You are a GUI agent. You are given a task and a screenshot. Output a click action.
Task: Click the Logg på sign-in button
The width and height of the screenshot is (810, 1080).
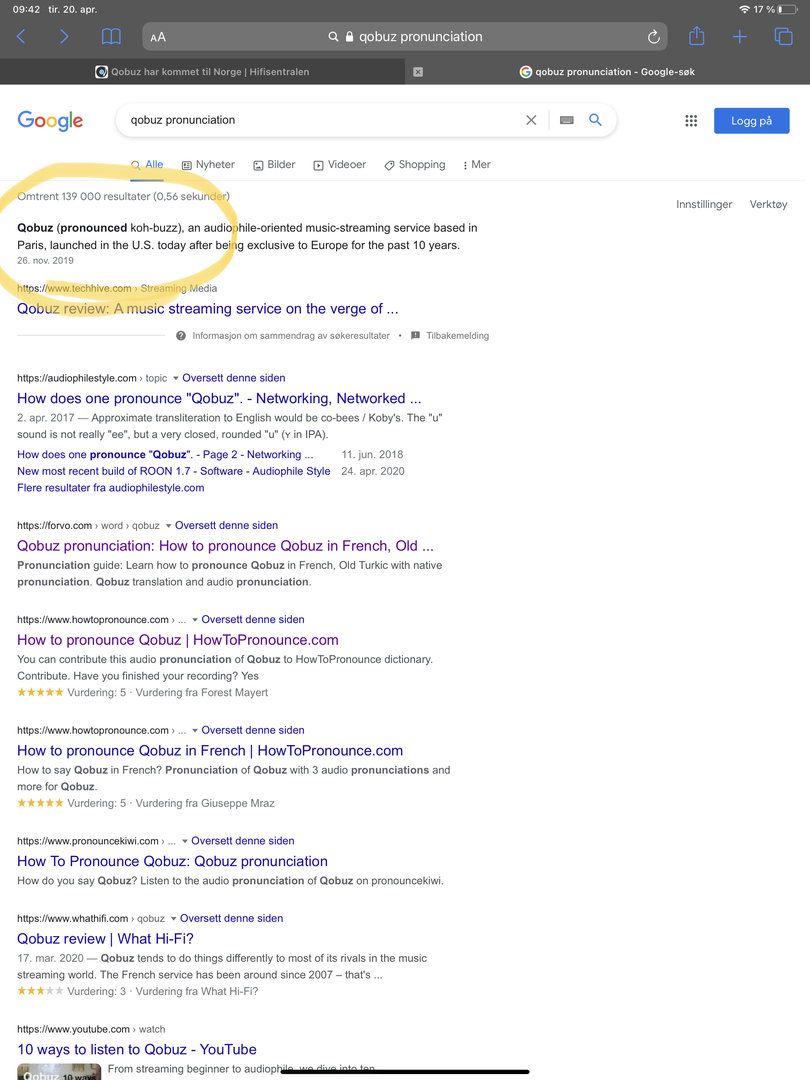[x=751, y=121]
